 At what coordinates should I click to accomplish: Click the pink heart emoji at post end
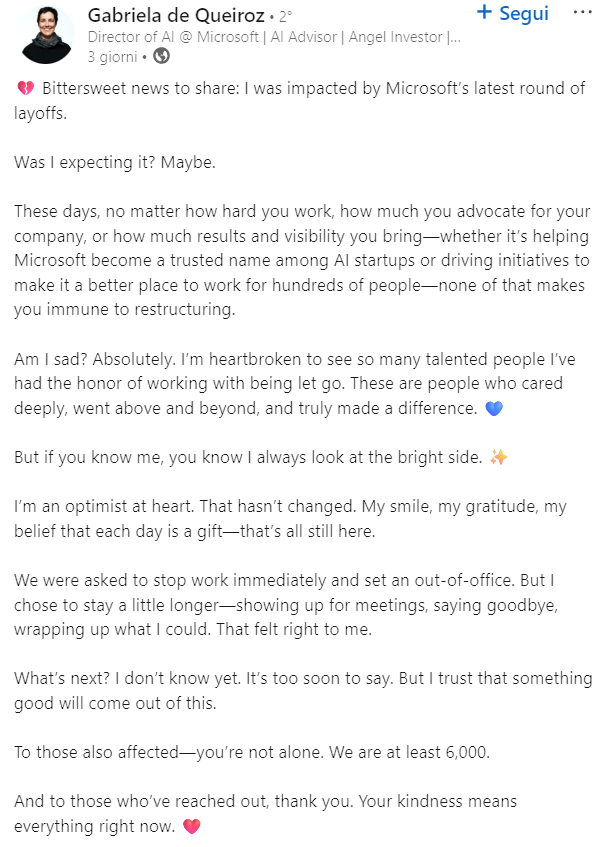coord(192,827)
